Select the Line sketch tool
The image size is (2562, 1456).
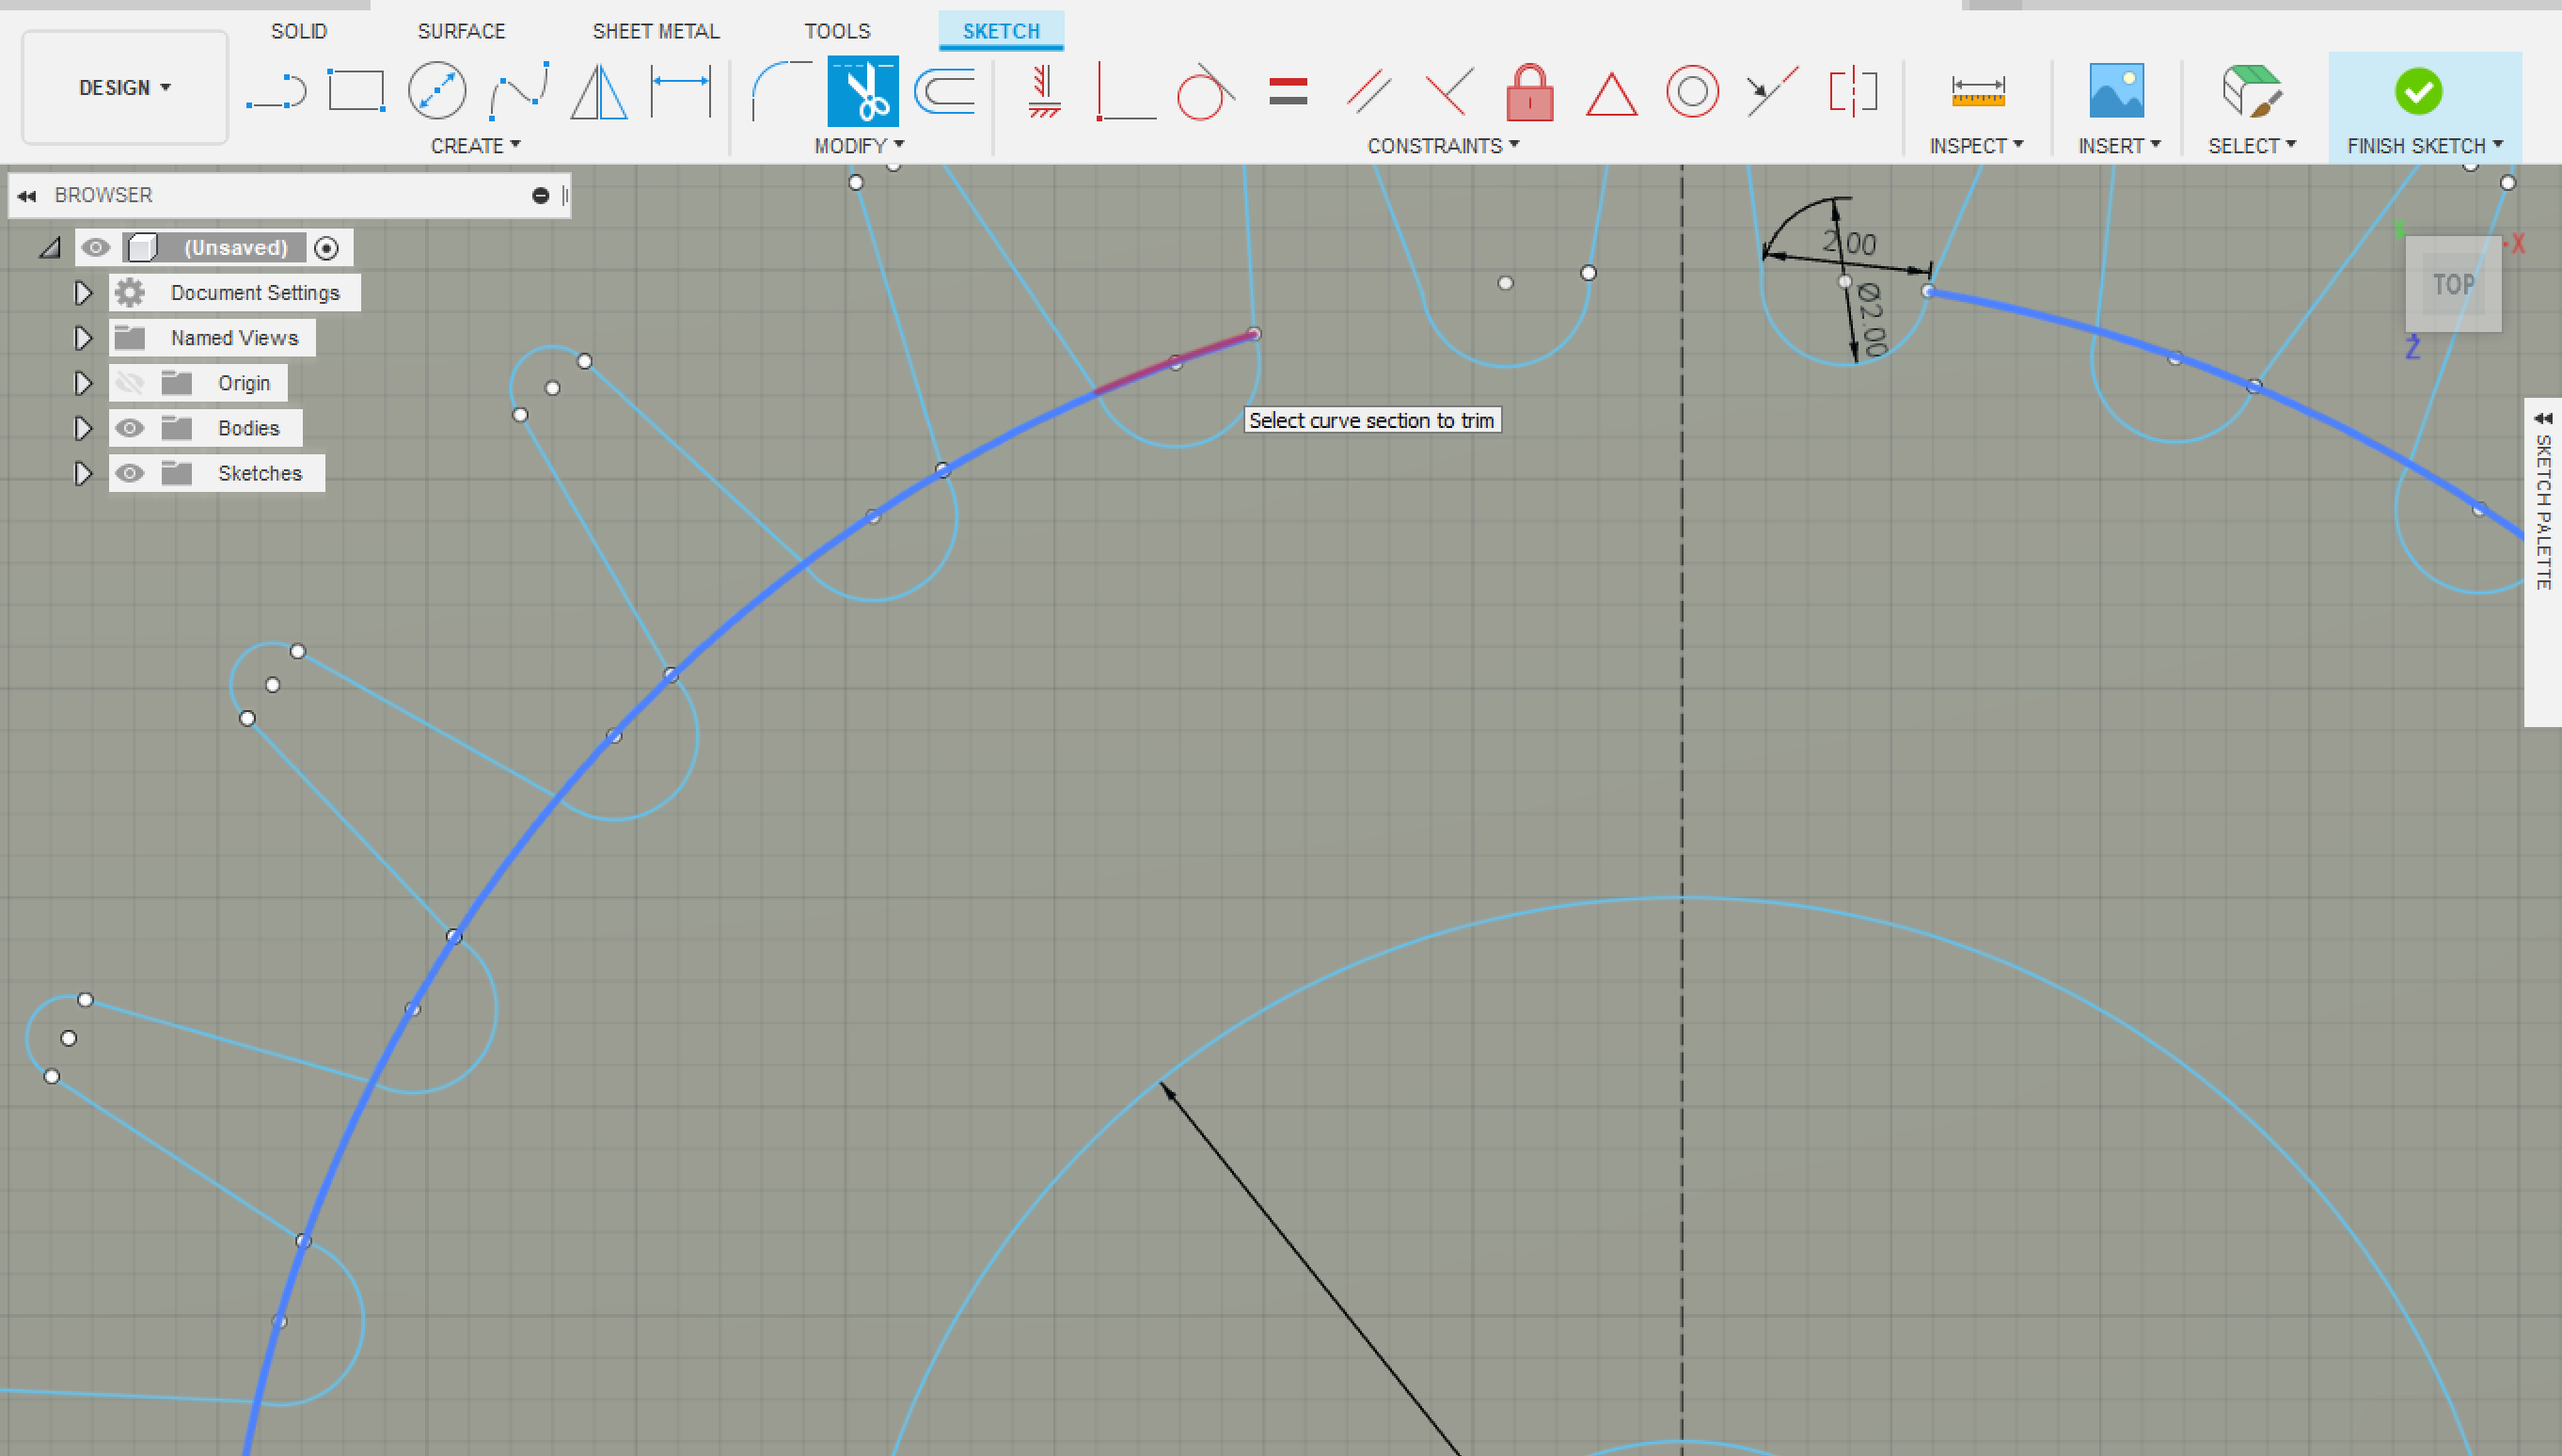pyautogui.click(x=276, y=91)
